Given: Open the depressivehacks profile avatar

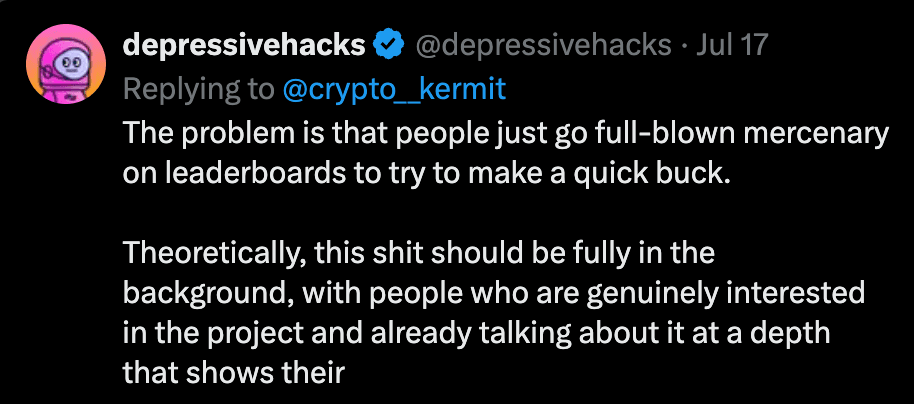Looking at the screenshot, I should [x=66, y=64].
